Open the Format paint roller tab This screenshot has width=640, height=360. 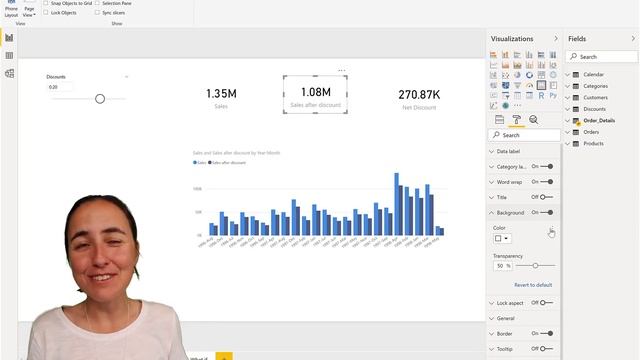516,120
